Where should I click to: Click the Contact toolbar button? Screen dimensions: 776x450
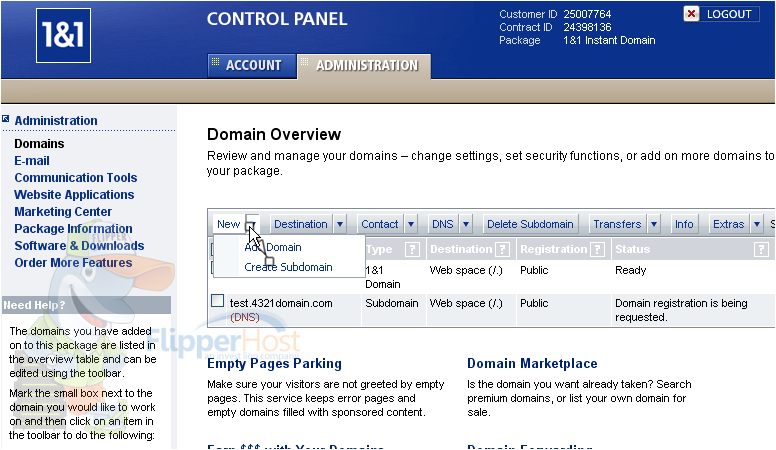tap(380, 224)
